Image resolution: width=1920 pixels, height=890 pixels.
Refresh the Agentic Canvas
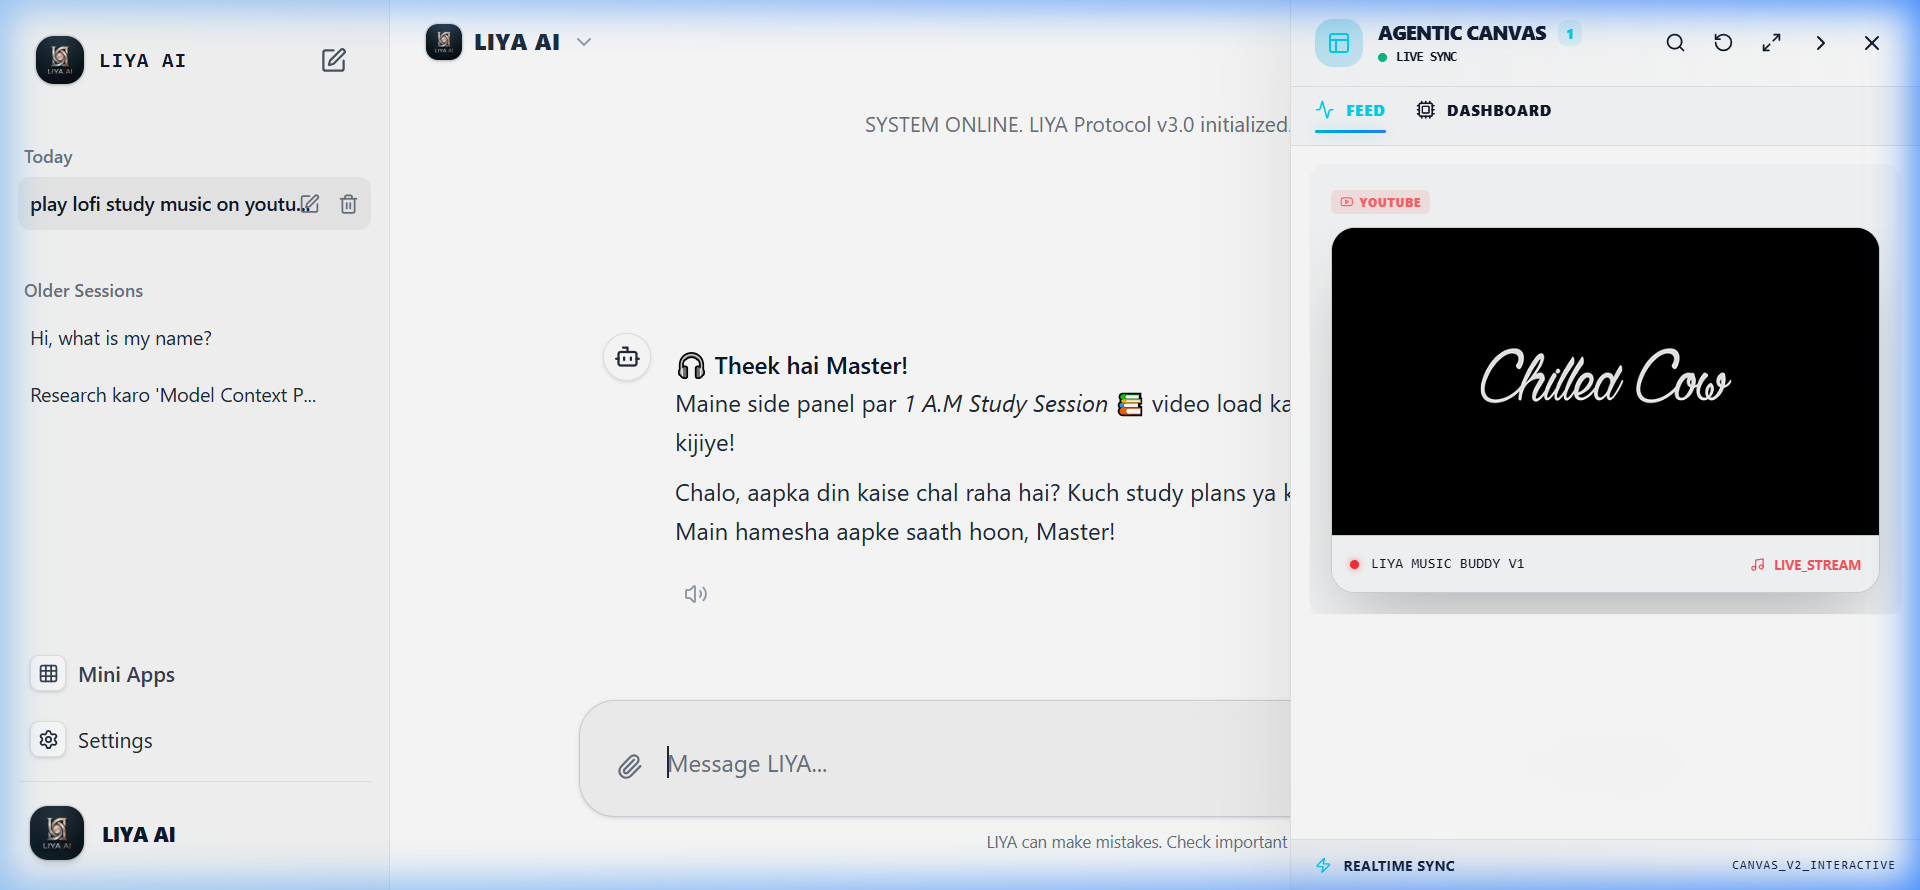tap(1723, 43)
